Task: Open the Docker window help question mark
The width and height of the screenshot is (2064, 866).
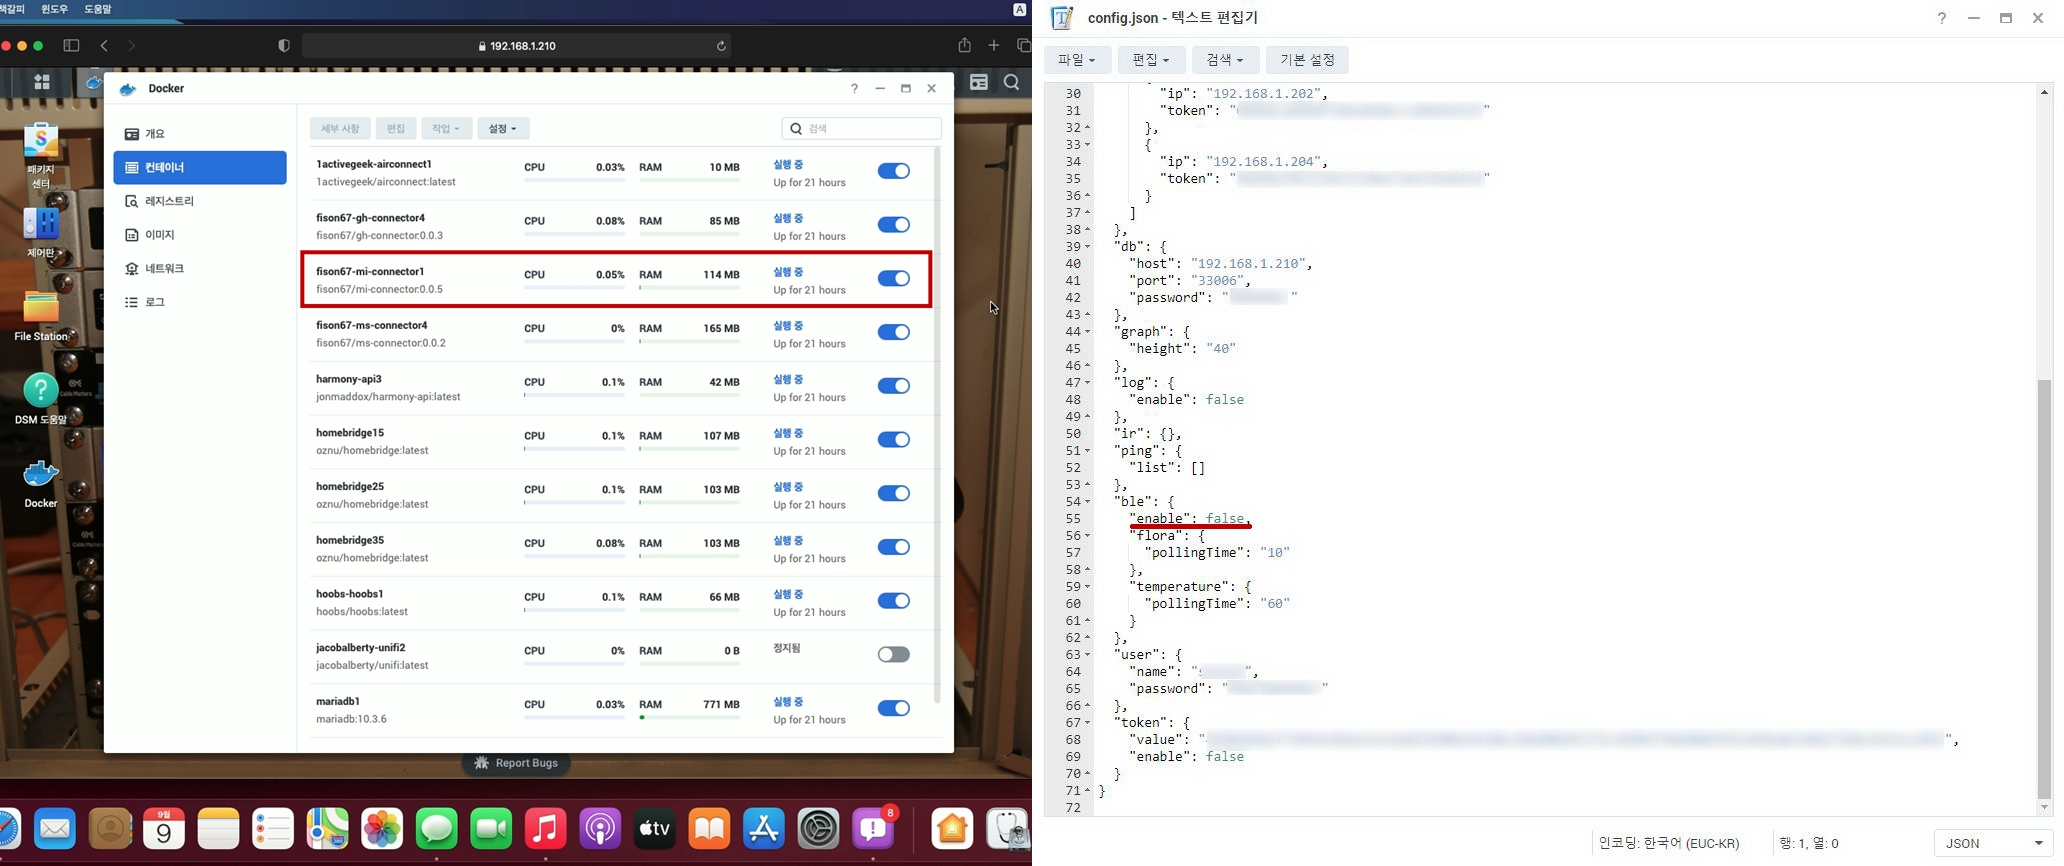Action: (854, 89)
